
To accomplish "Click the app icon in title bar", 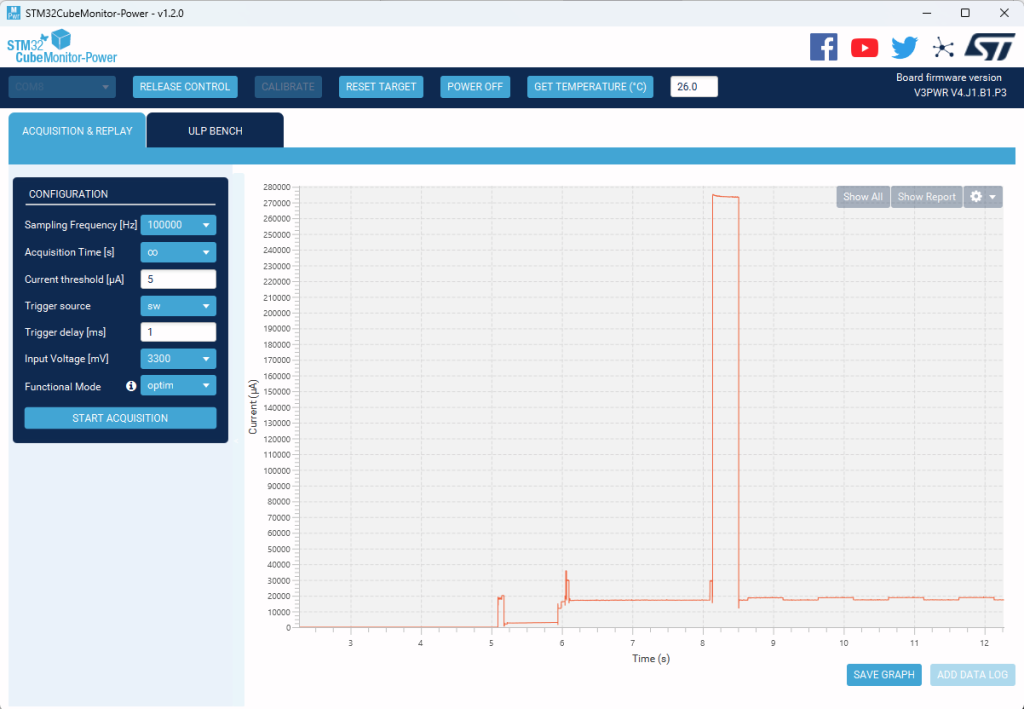I will tap(13, 12).
